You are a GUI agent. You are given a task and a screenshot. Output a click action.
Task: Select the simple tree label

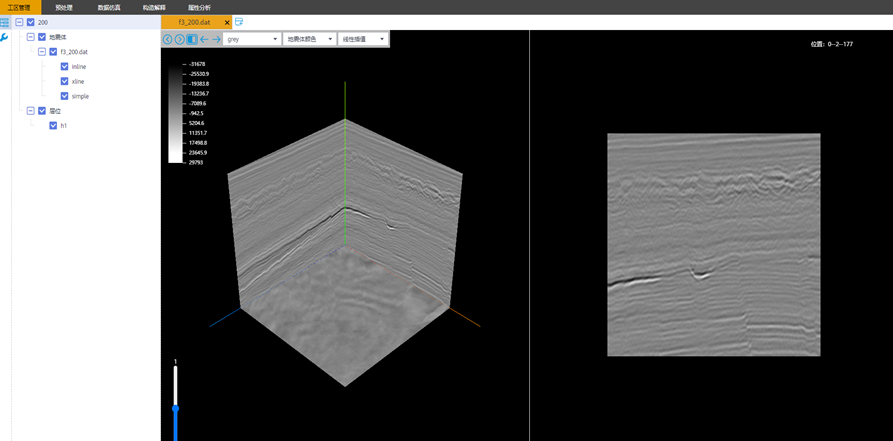[80, 96]
